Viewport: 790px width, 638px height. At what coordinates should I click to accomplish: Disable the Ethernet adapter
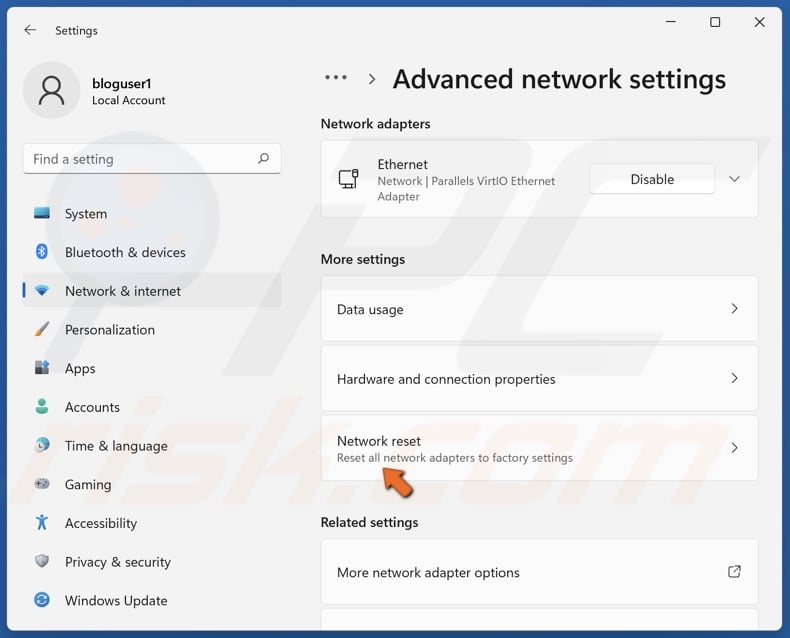tap(652, 179)
